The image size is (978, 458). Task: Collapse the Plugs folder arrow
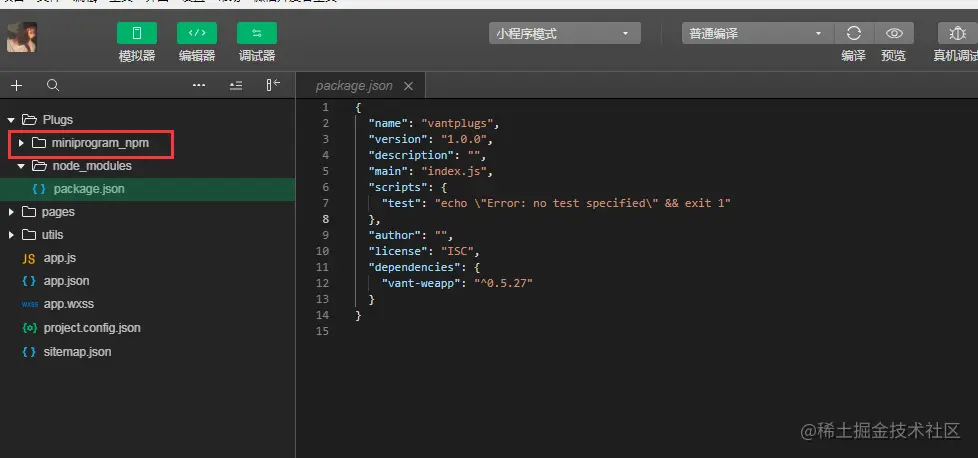11,120
